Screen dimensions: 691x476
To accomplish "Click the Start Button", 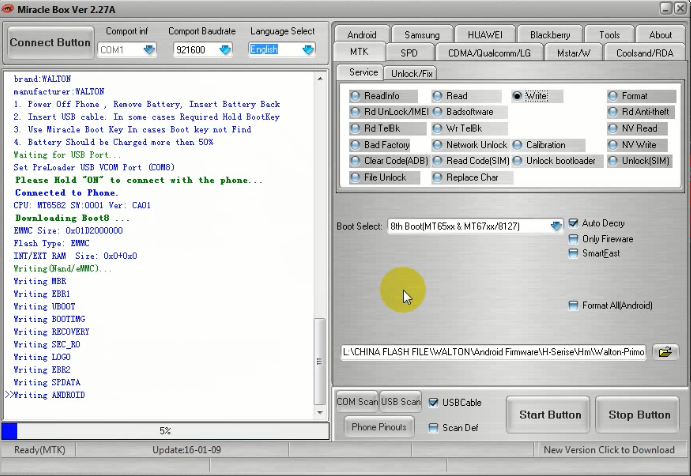I will pyautogui.click(x=550, y=415).
